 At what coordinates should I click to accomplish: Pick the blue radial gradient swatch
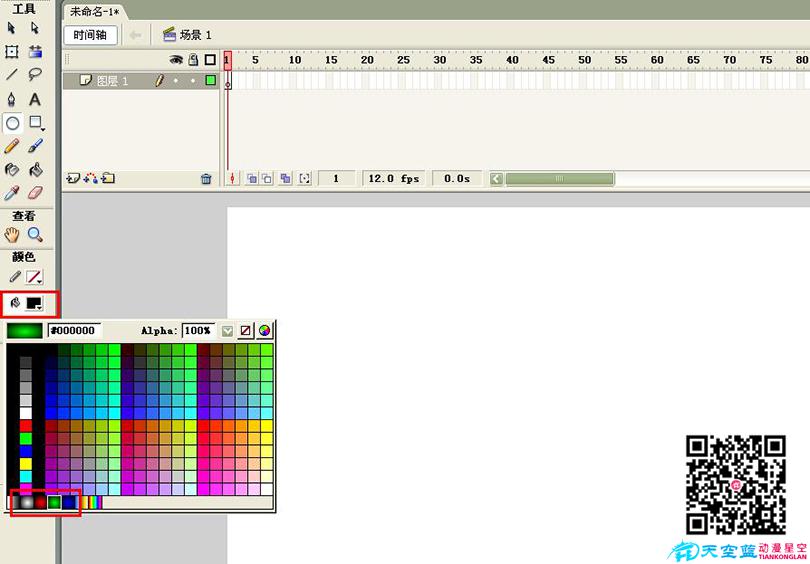pos(68,502)
